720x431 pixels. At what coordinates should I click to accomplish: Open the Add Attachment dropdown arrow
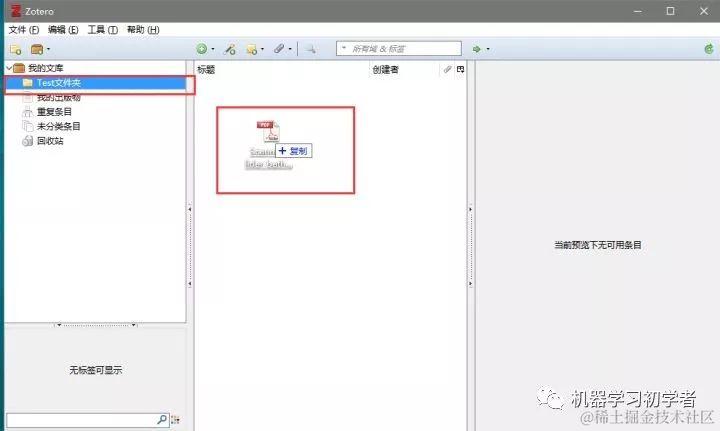coord(290,49)
